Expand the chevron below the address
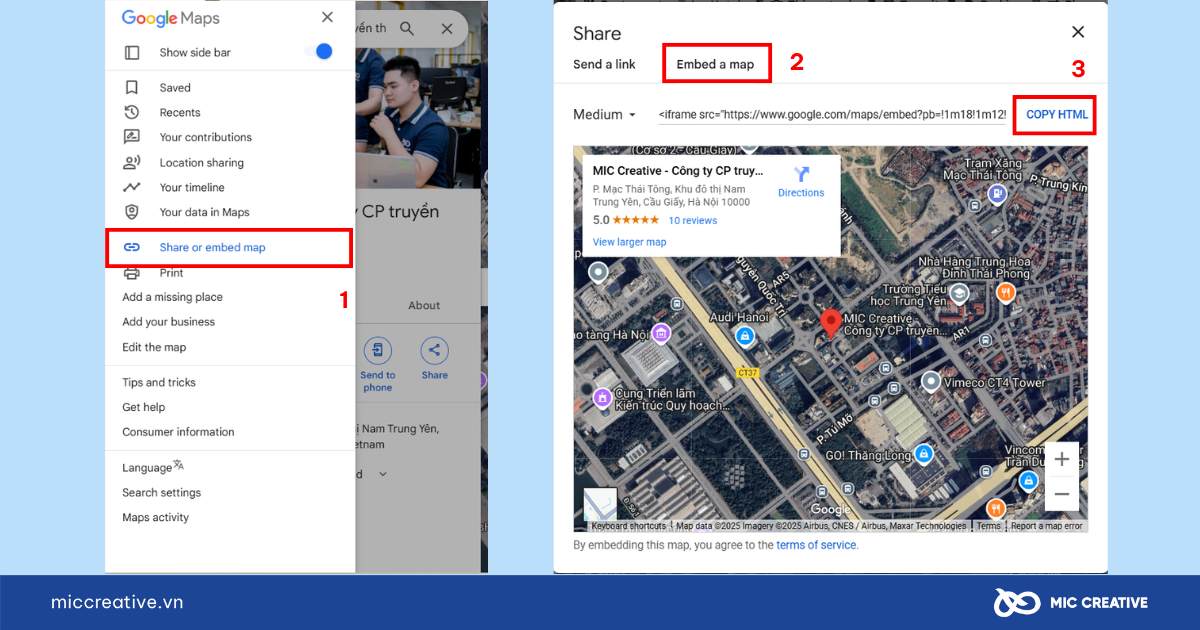Viewport: 1200px width, 630px height. (x=382, y=474)
